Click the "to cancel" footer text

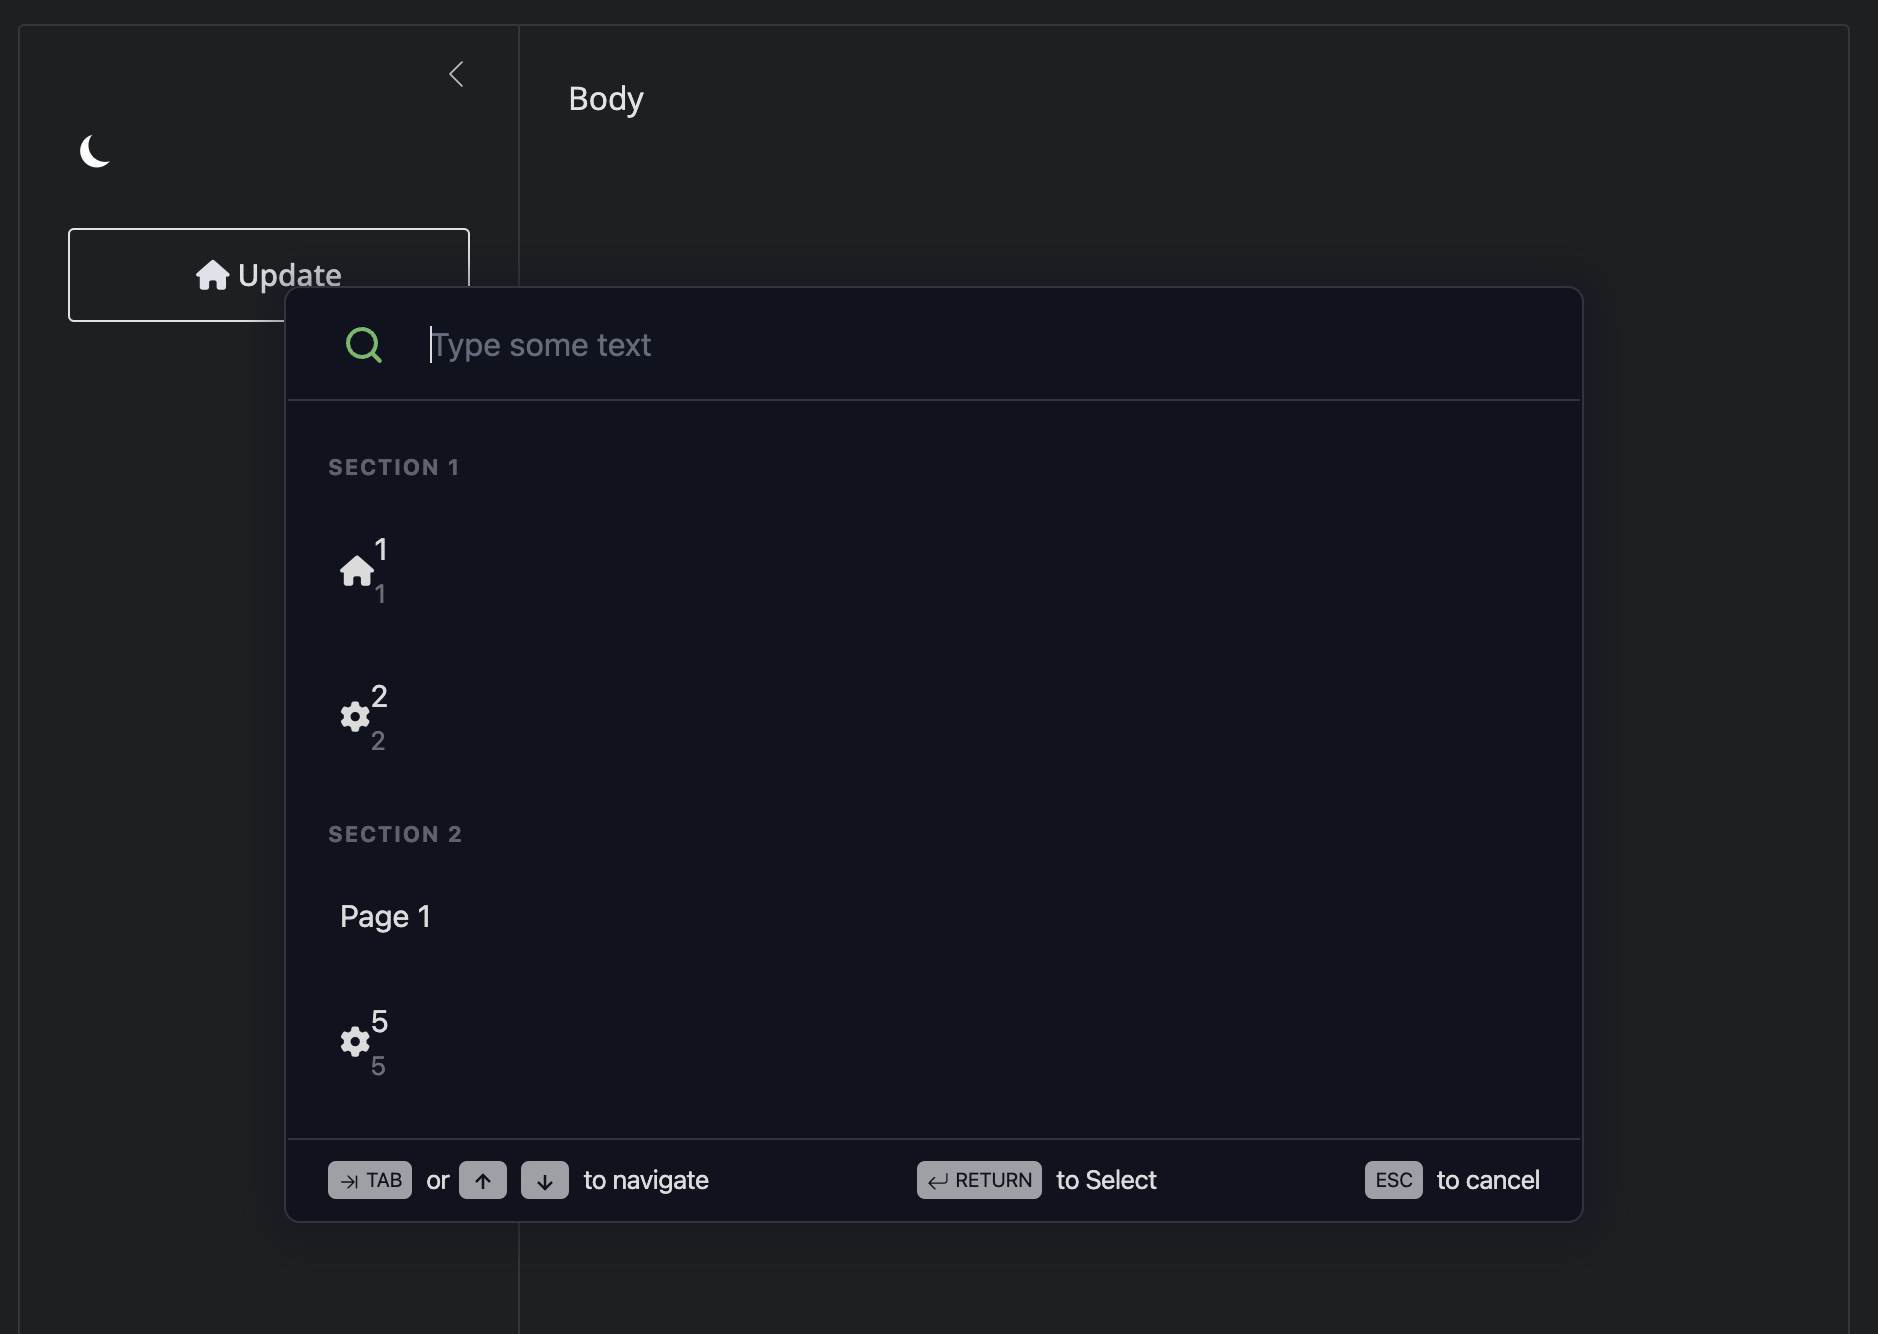click(1488, 1180)
